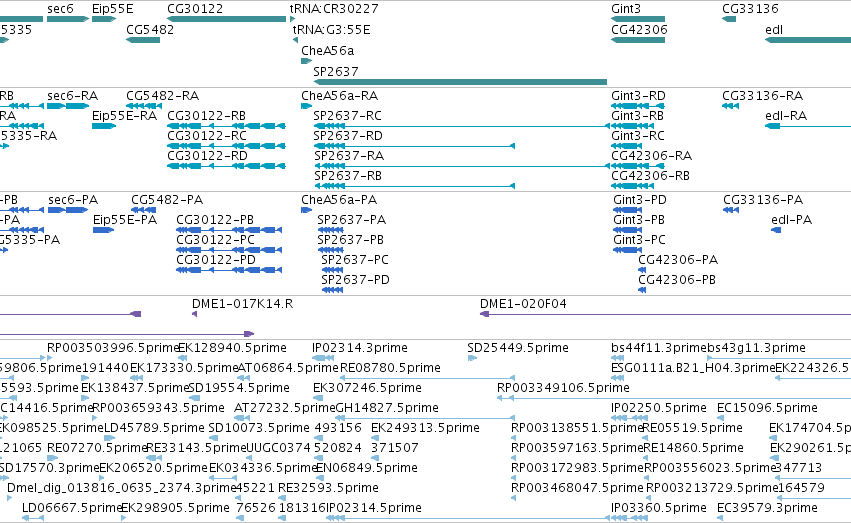This screenshot has width=851, height=523.
Task: Click the SP2637-PA protein feature
Action: tap(331, 230)
